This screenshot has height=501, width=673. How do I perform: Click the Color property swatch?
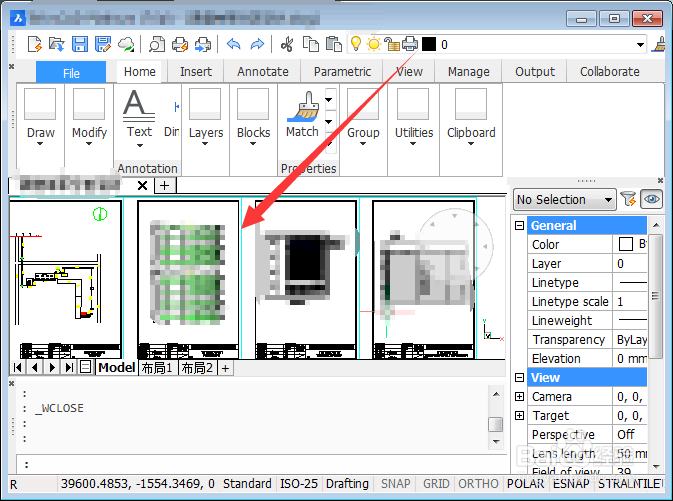pos(625,244)
